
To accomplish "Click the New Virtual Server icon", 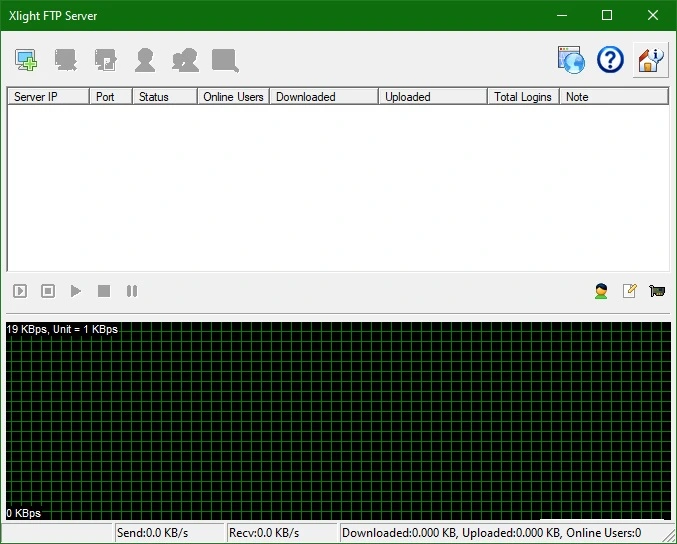I will pyautogui.click(x=26, y=60).
